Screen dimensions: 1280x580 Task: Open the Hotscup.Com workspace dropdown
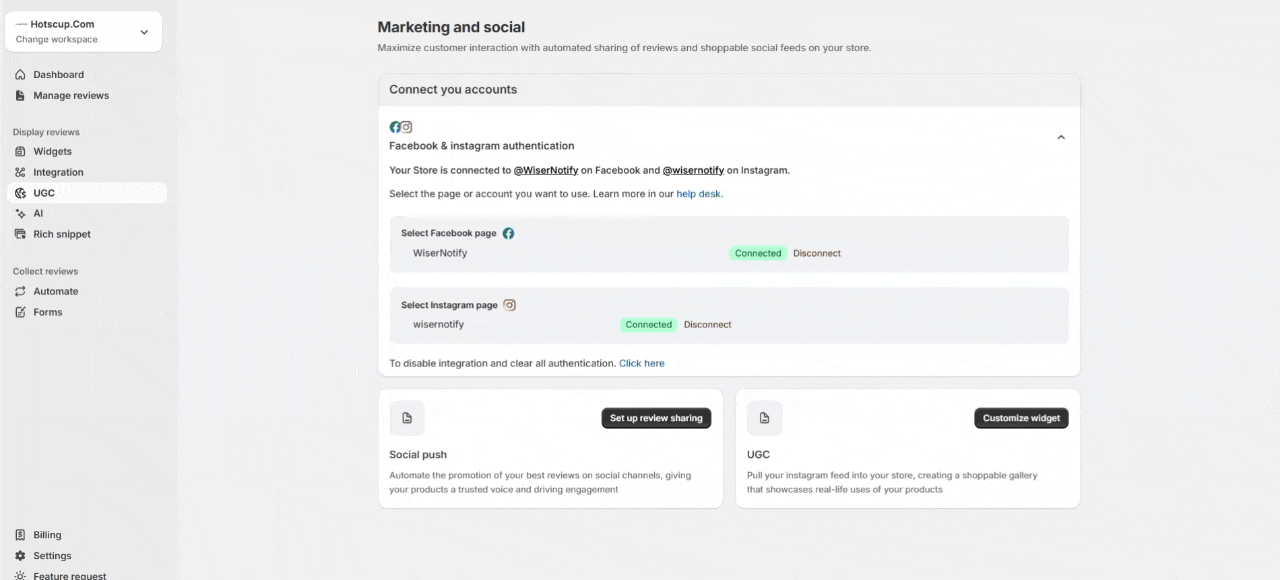pyautogui.click(x=143, y=32)
